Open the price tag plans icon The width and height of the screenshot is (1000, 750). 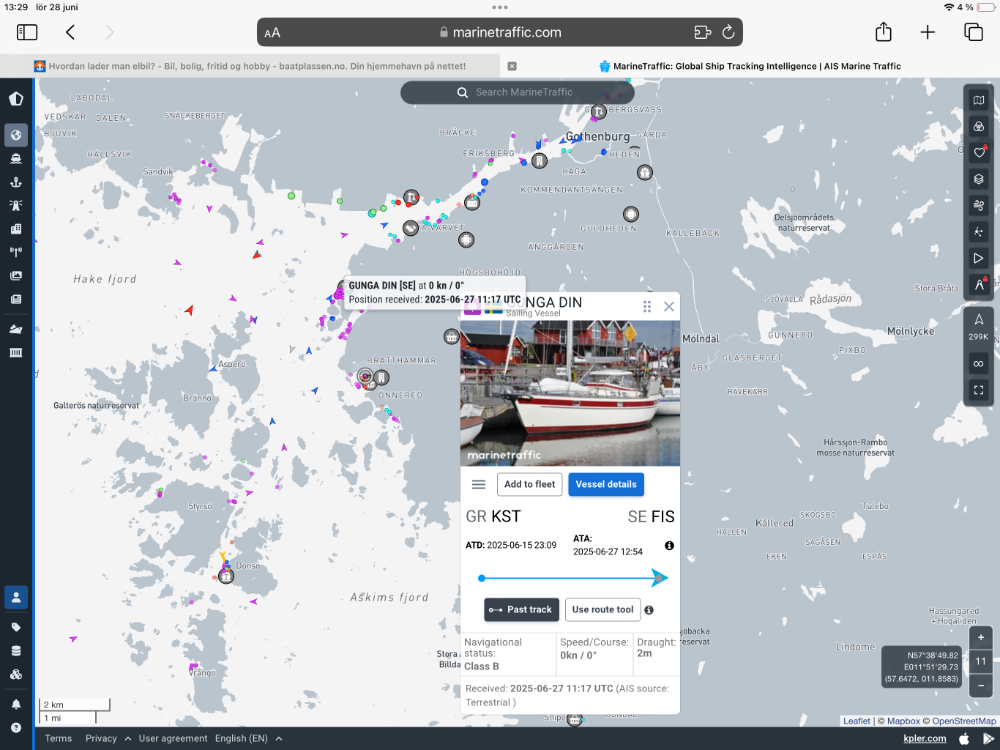16,628
